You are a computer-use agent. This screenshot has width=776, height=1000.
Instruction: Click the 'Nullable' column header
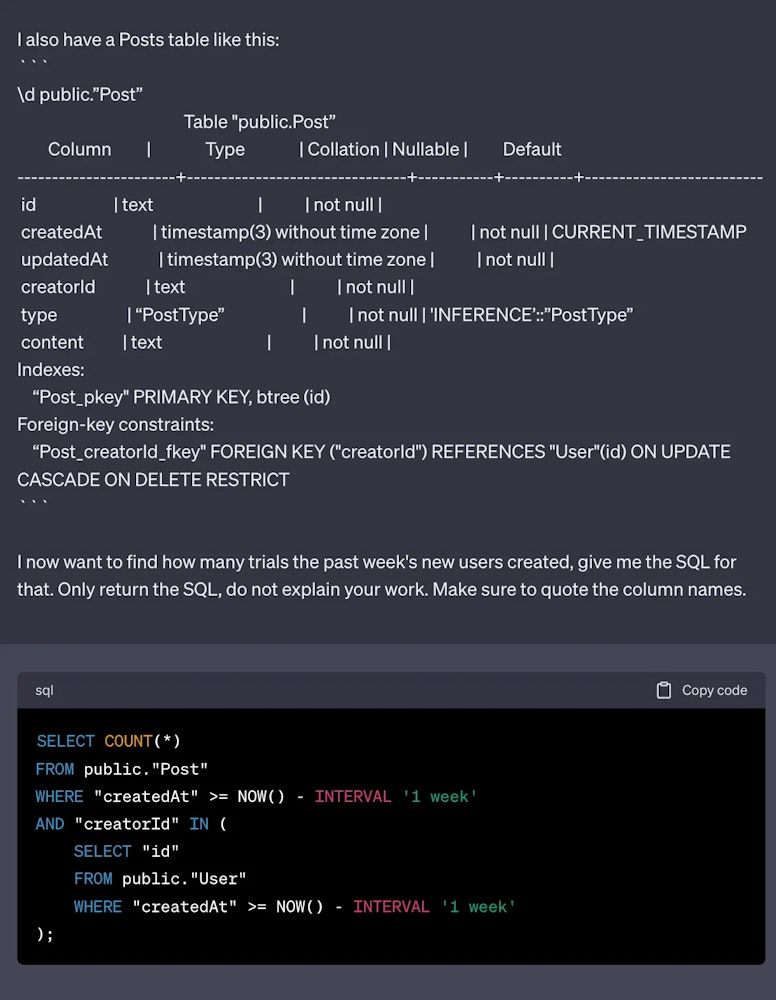425,149
